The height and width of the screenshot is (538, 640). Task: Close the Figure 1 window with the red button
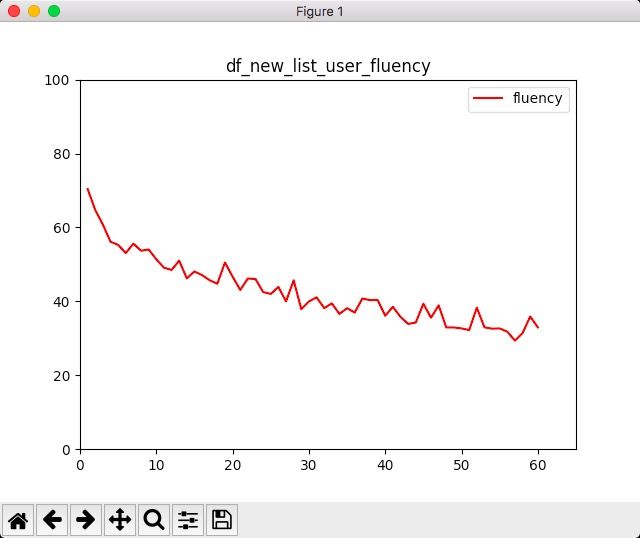14,11
